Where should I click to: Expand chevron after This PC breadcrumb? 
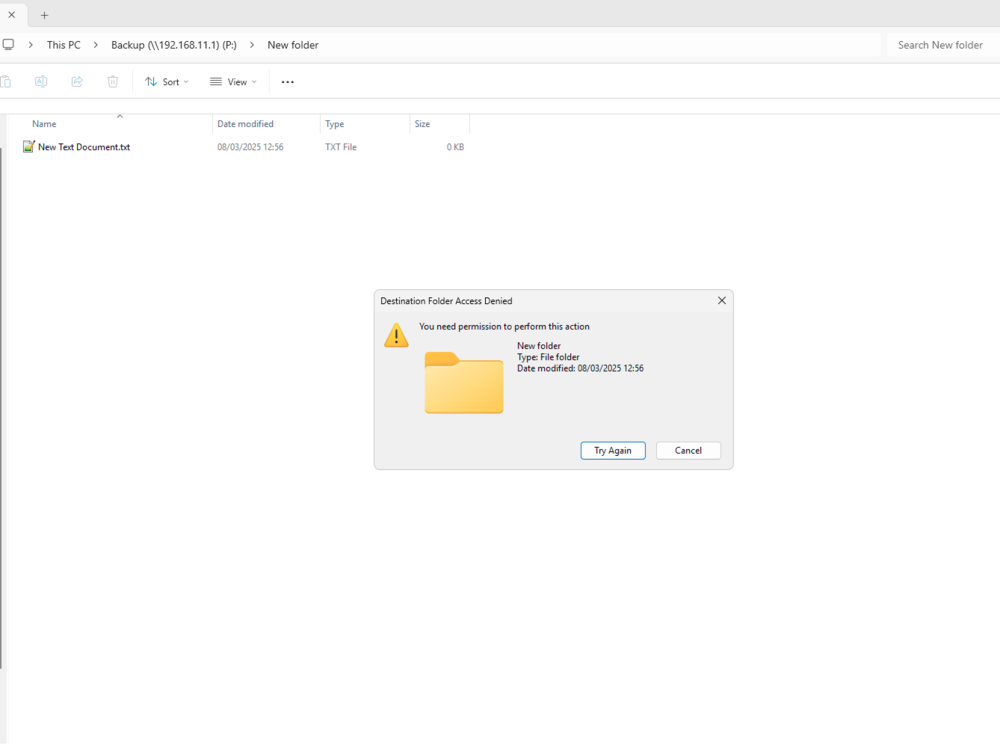tap(96, 45)
